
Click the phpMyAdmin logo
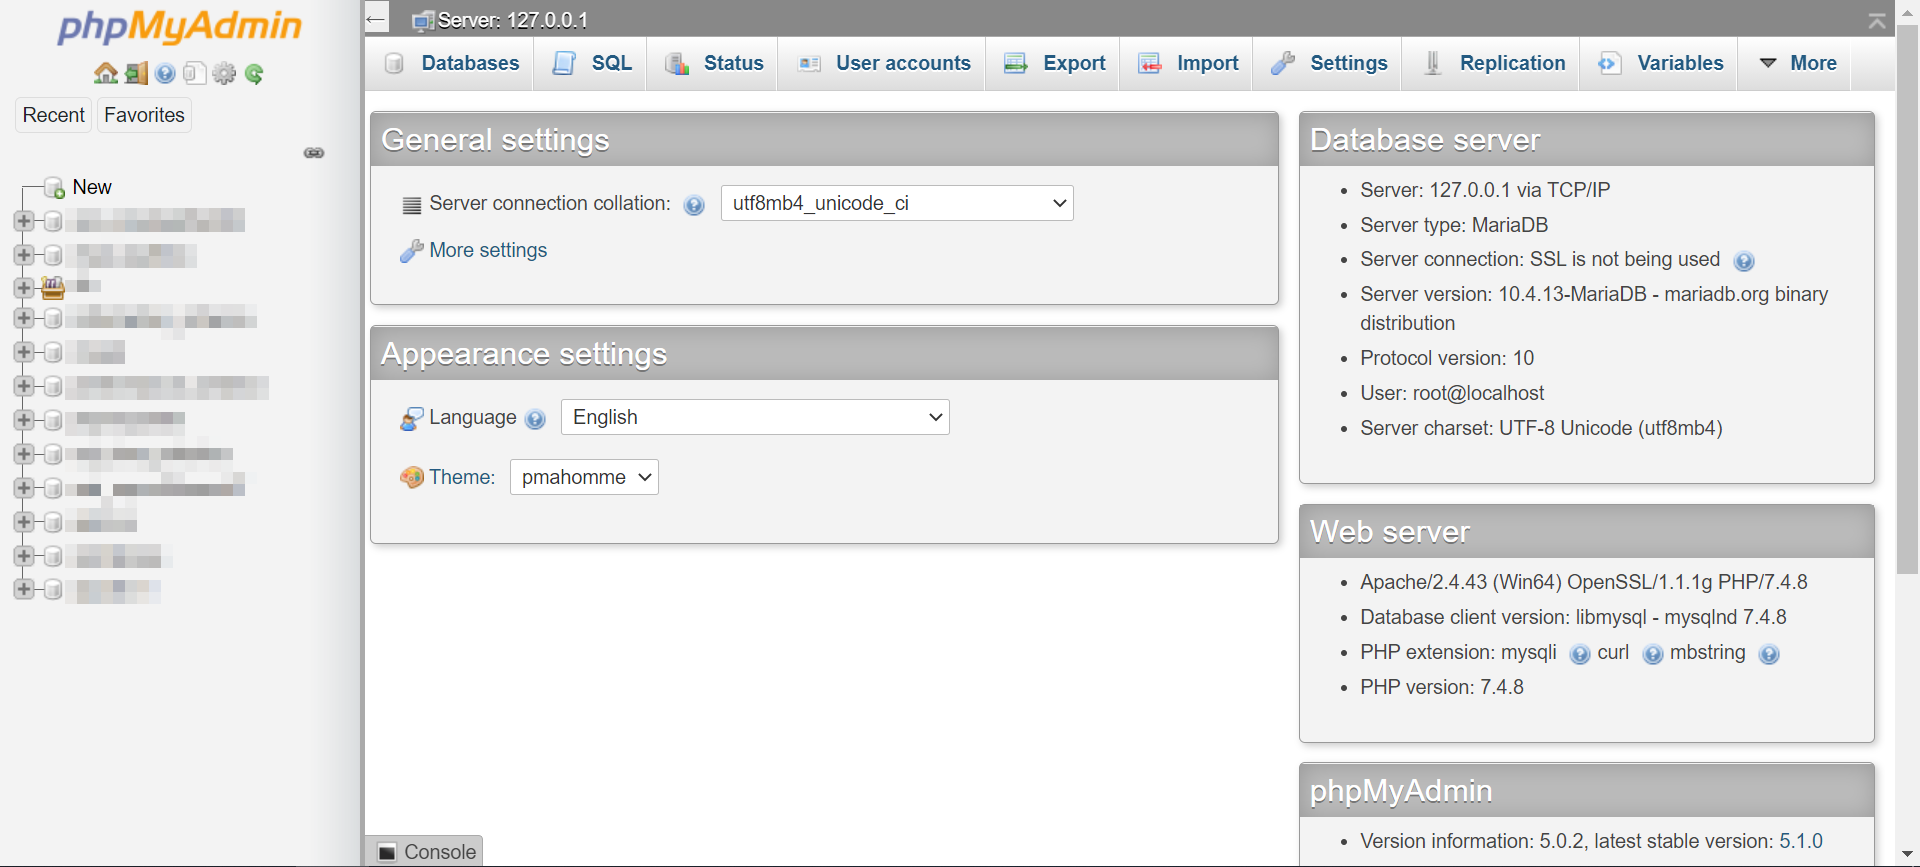click(180, 27)
